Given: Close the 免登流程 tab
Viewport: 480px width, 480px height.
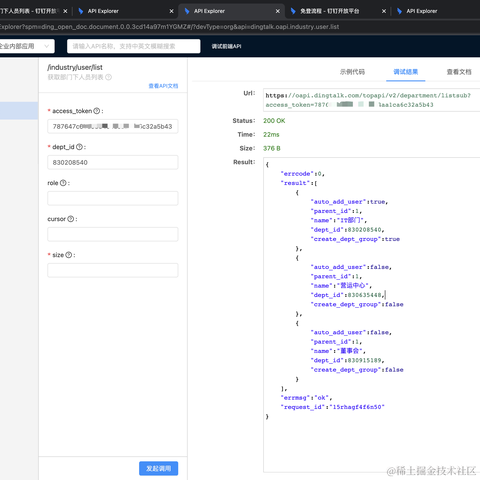Looking at the screenshot, I should click(x=384, y=11).
